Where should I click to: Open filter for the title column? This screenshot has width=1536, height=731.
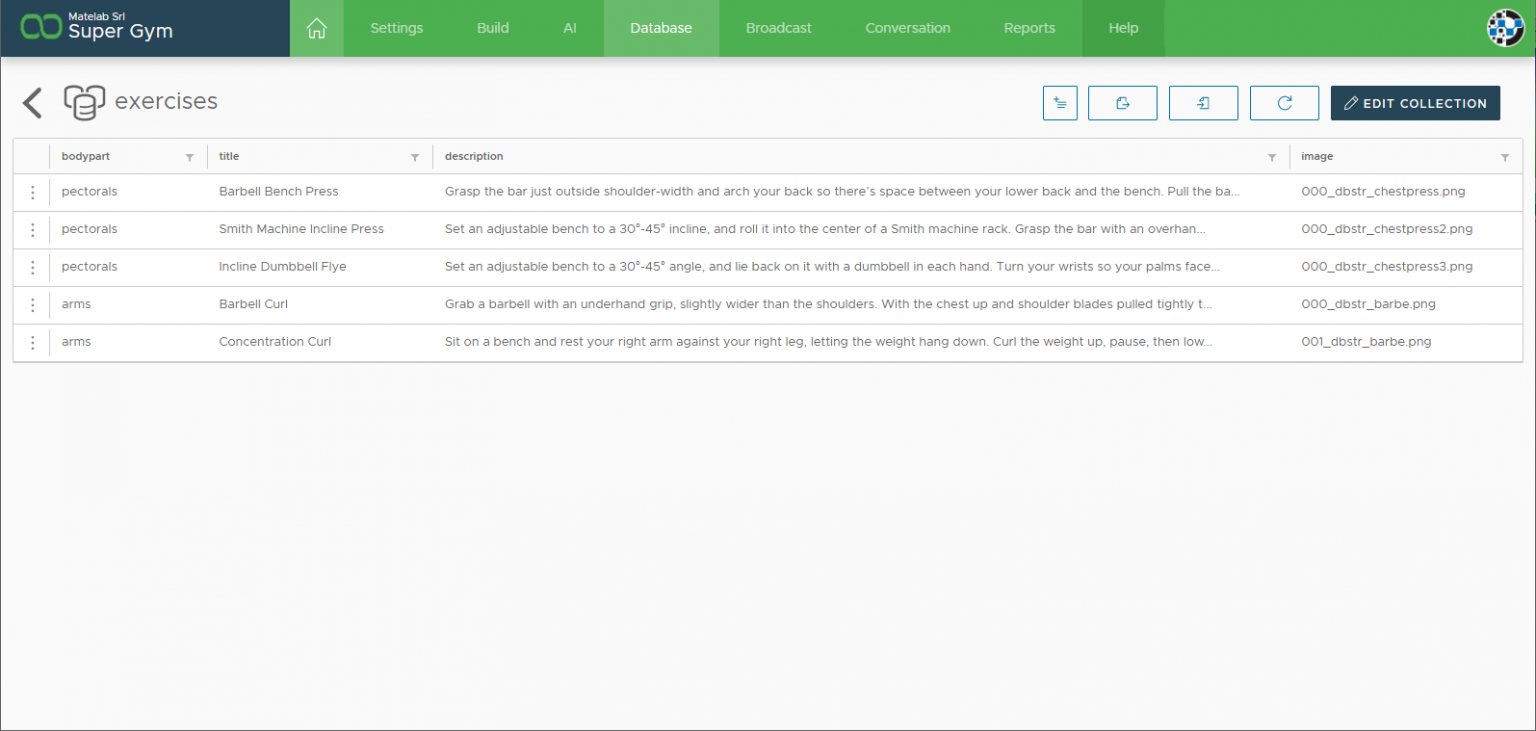tap(415, 158)
